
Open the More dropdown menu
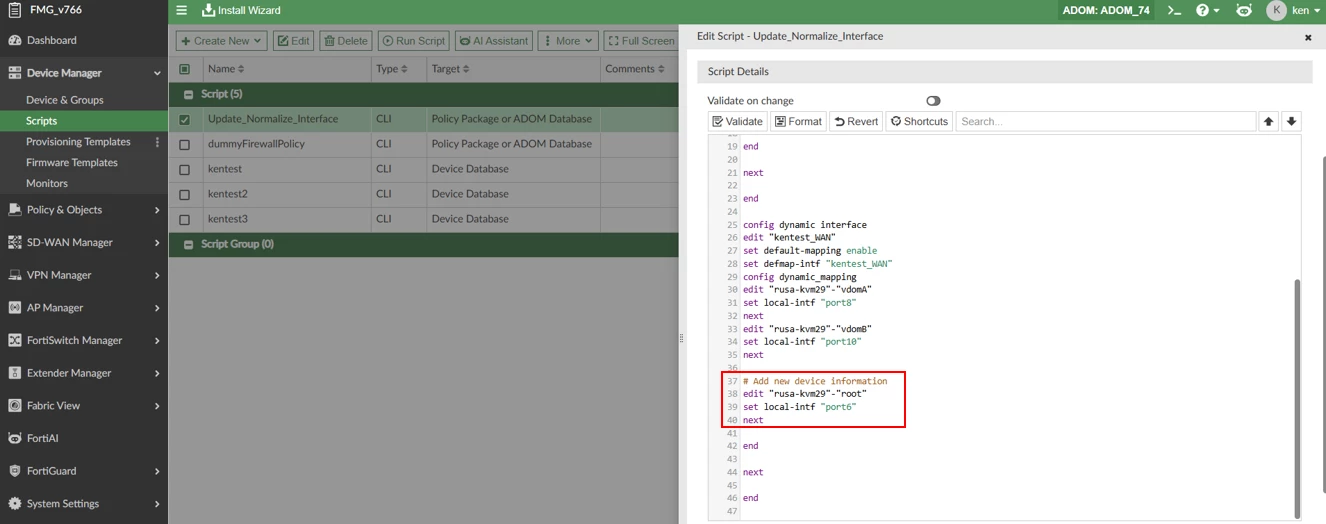567,41
